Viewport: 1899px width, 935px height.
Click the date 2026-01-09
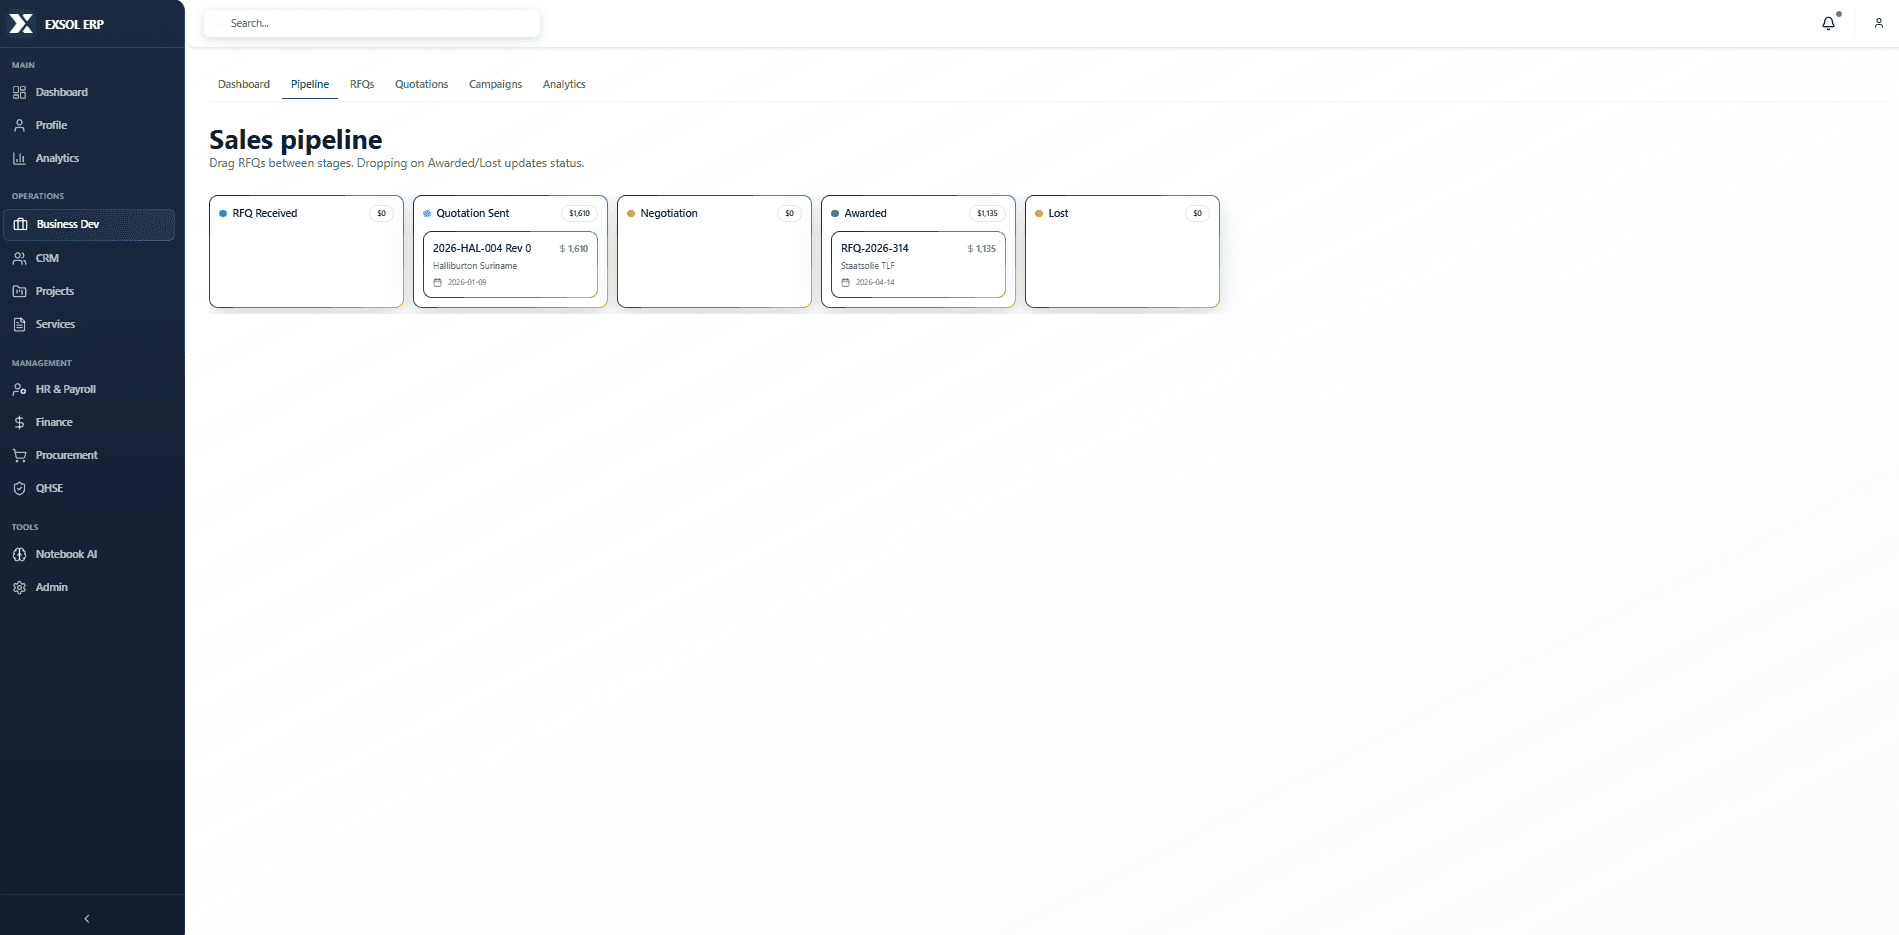pyautogui.click(x=467, y=282)
